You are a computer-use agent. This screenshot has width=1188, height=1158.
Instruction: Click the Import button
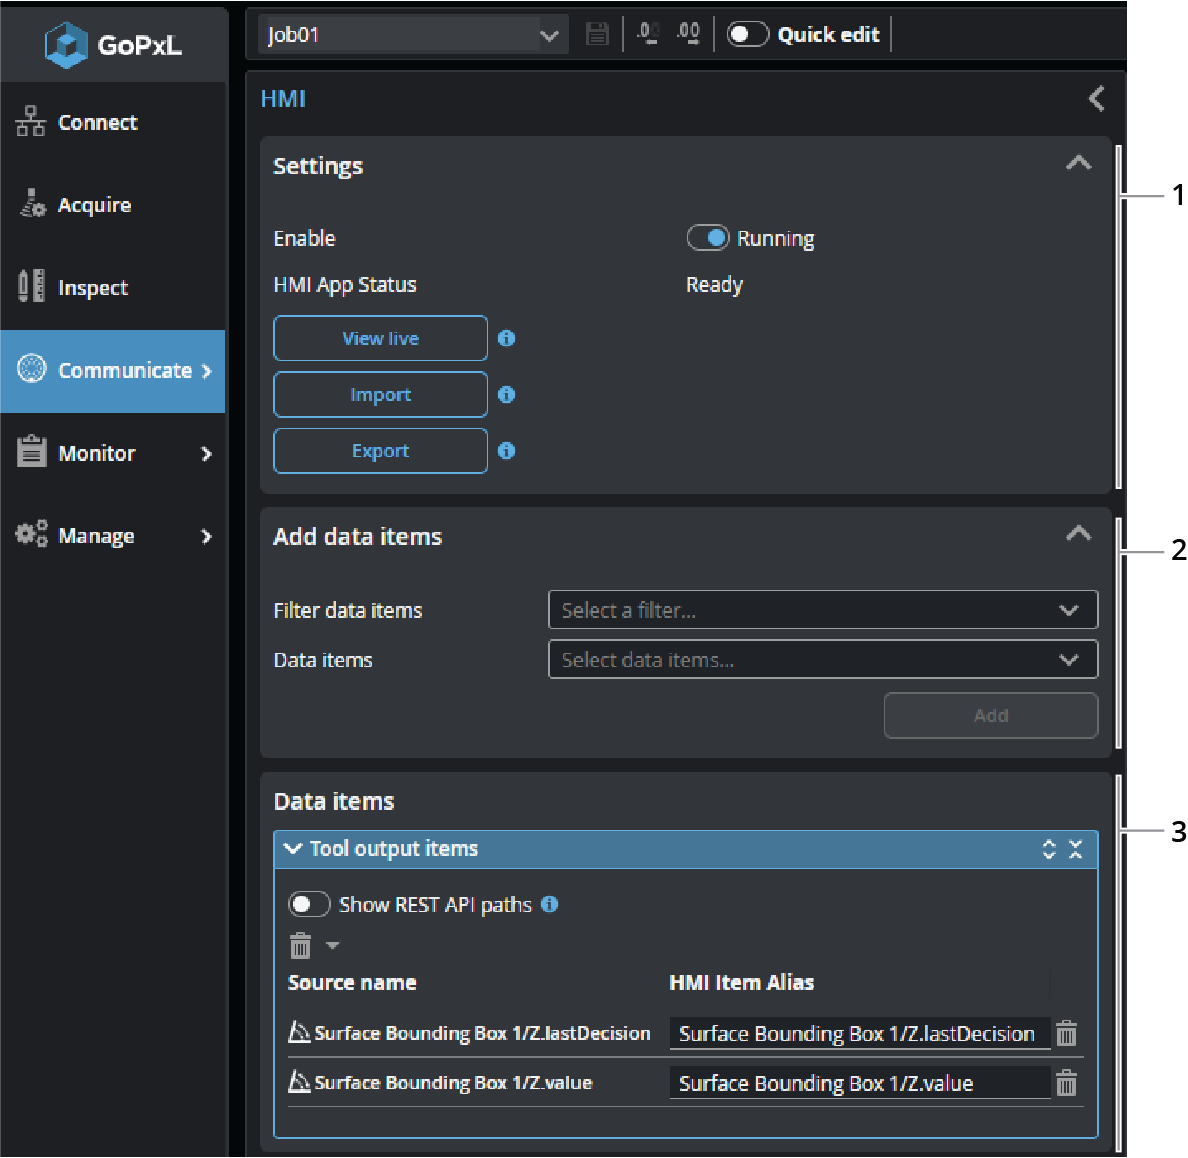[380, 395]
